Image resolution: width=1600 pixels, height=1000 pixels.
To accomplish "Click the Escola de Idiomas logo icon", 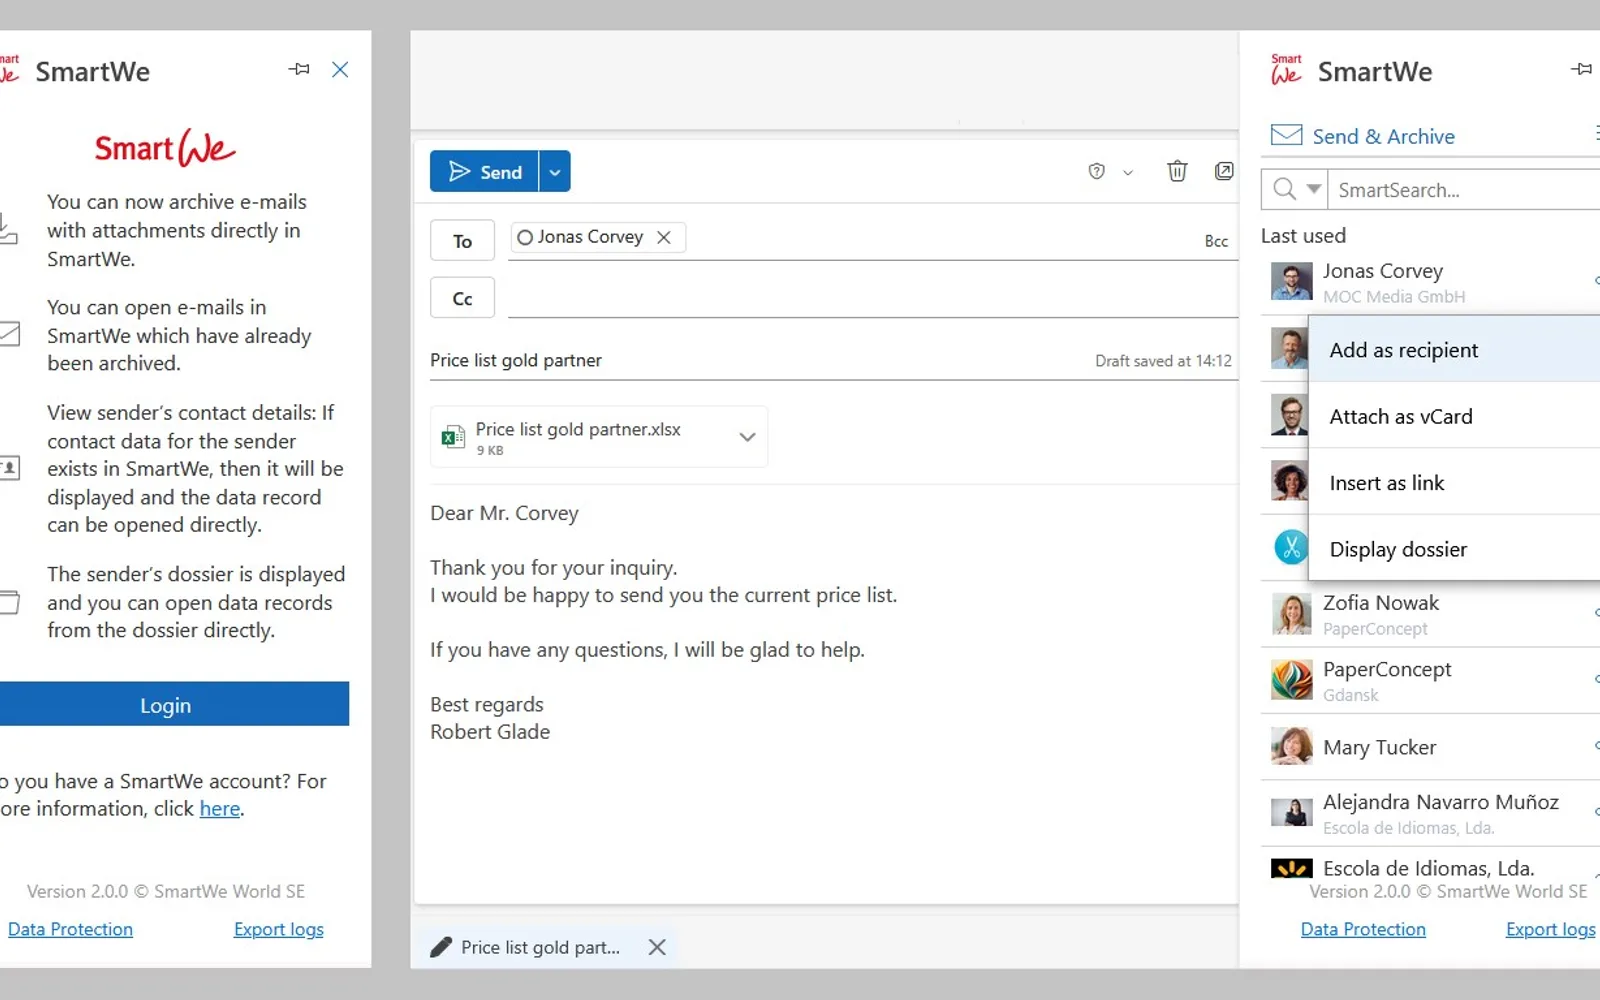I will point(1291,868).
